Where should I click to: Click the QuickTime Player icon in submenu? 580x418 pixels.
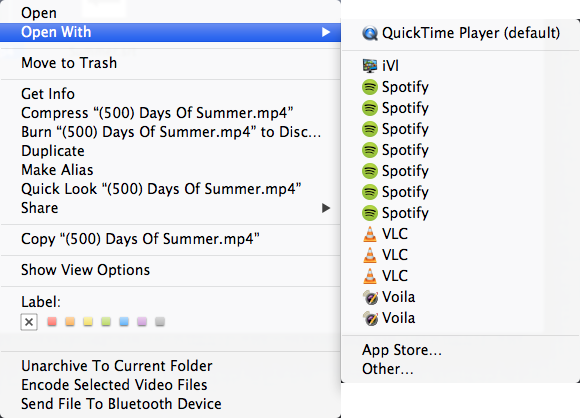tap(370, 33)
